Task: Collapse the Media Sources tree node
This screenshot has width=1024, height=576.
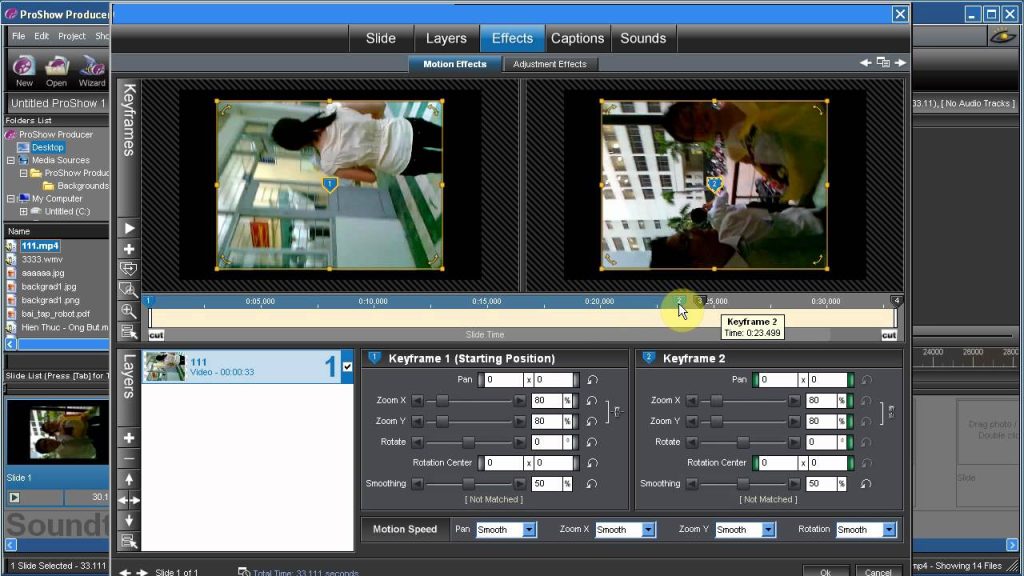Action: click(x=11, y=160)
